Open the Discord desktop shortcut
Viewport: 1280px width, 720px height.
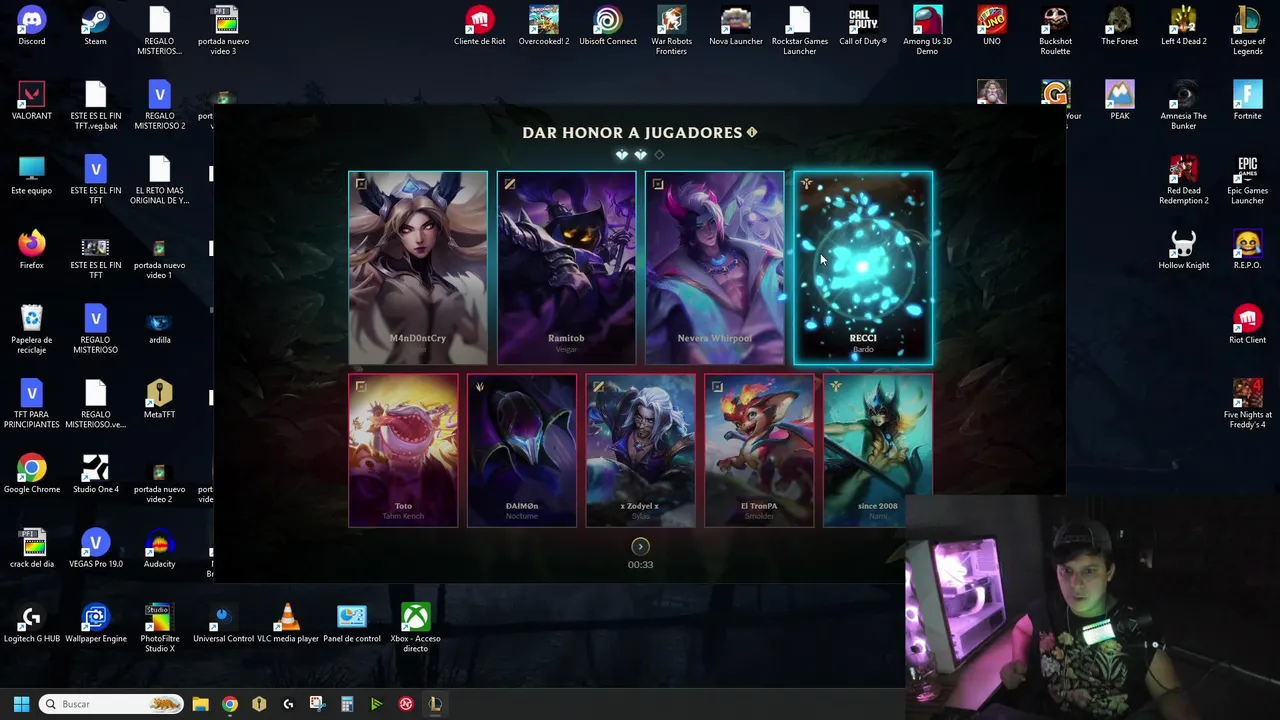(32, 27)
